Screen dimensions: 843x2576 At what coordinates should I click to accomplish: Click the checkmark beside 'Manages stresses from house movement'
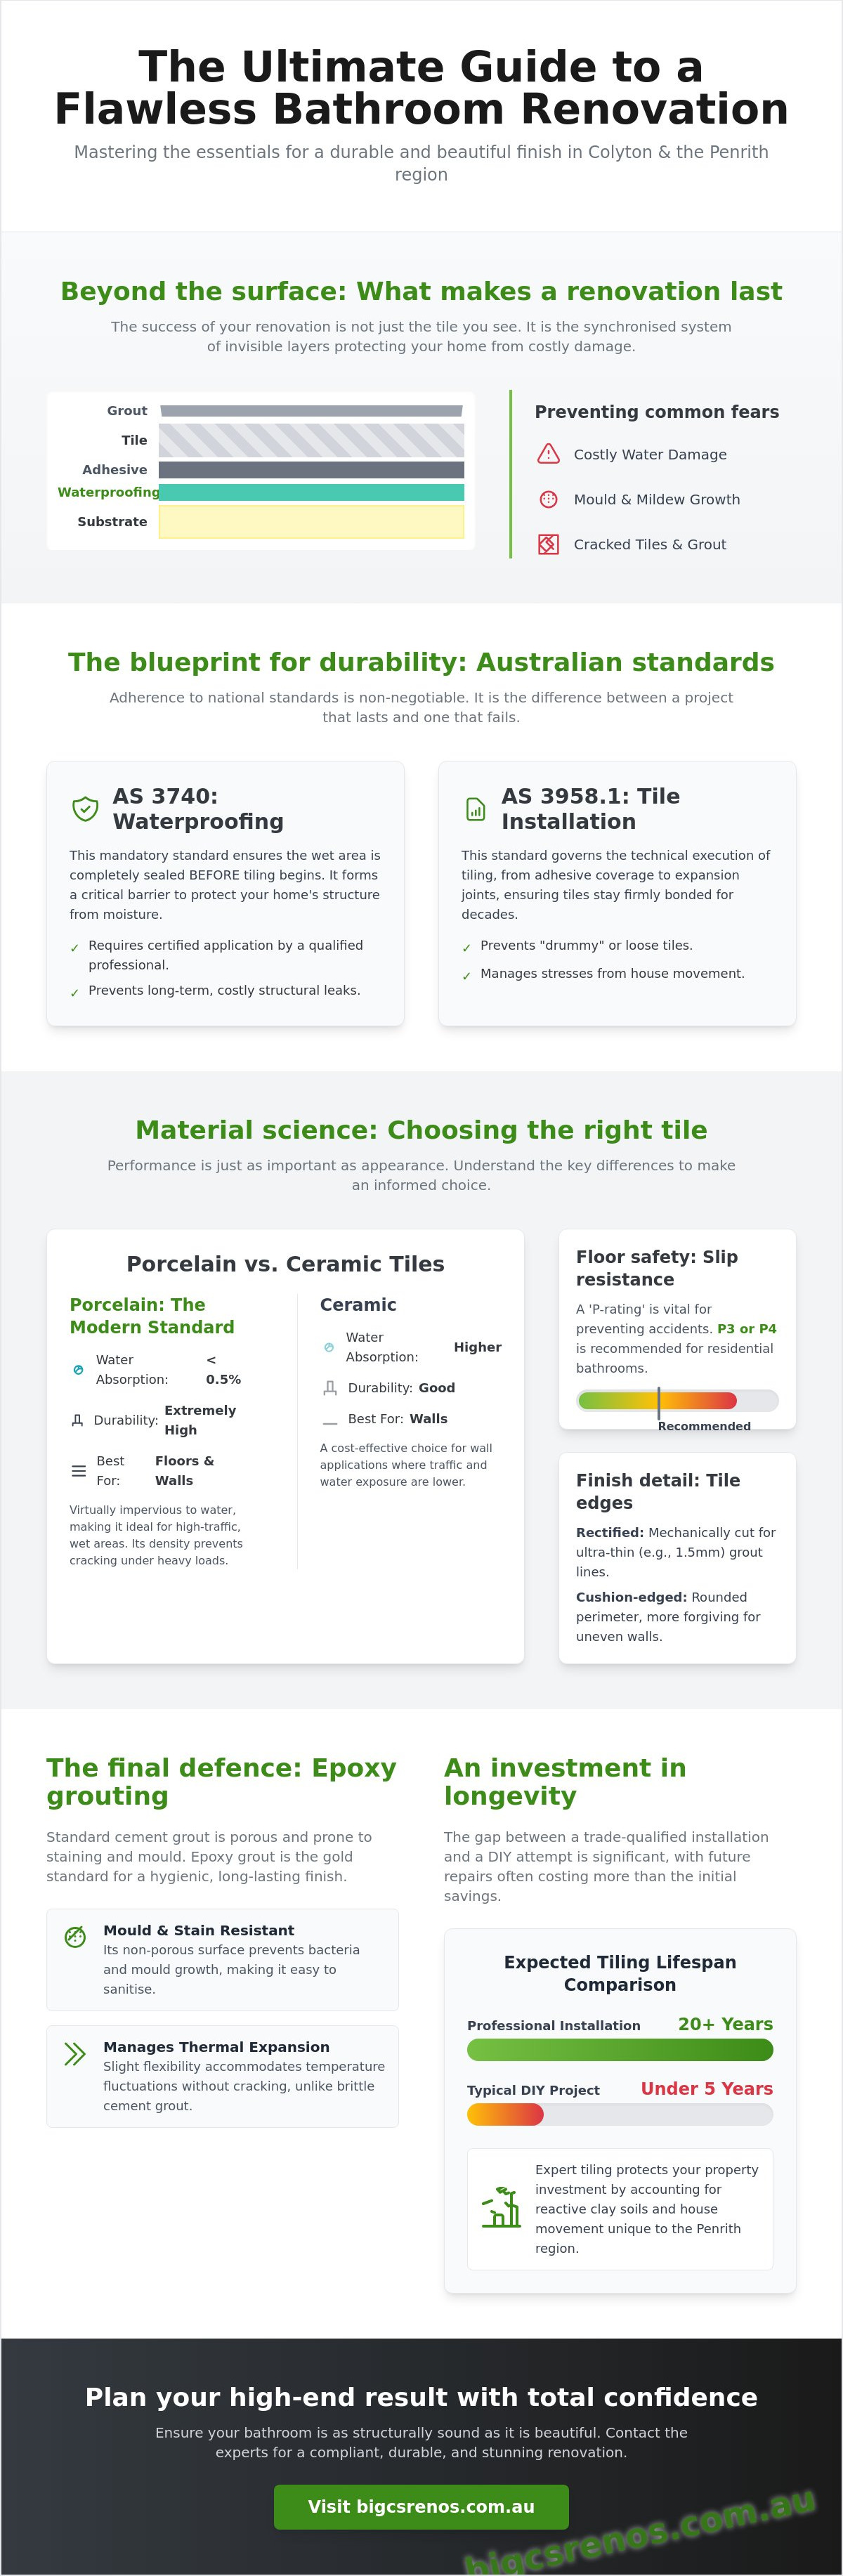point(466,975)
